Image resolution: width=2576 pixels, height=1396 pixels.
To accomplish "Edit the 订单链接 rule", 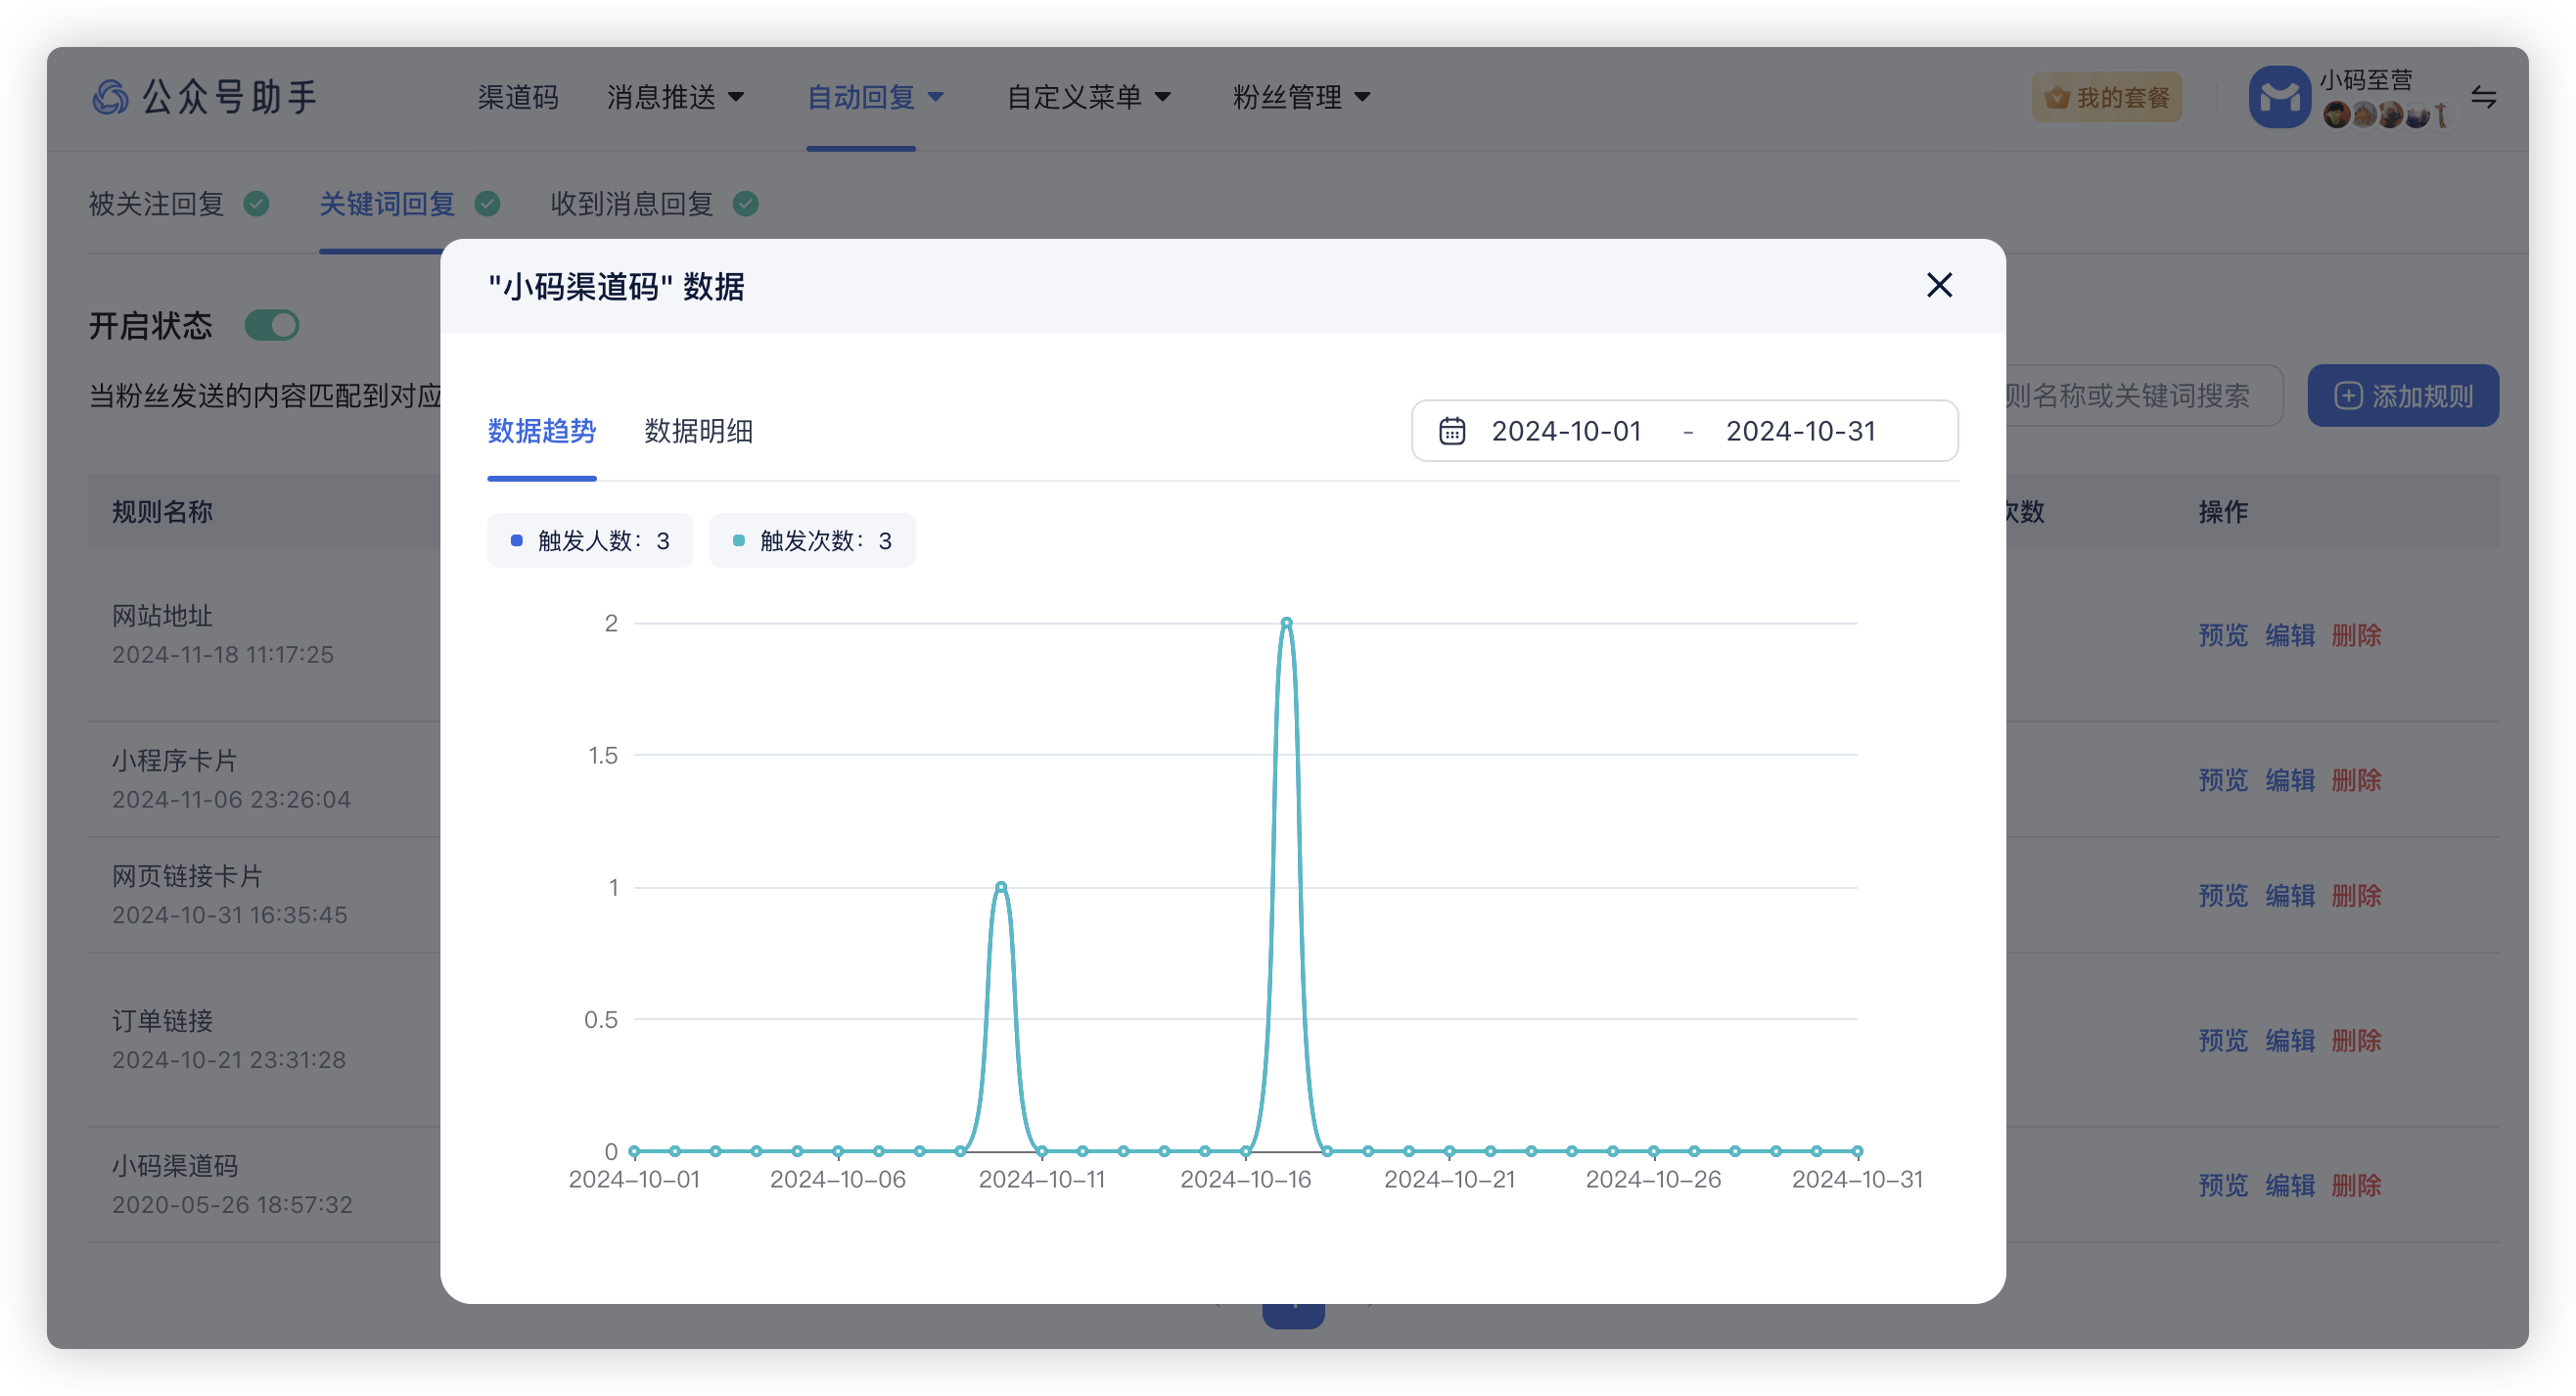I will pos(2289,1040).
